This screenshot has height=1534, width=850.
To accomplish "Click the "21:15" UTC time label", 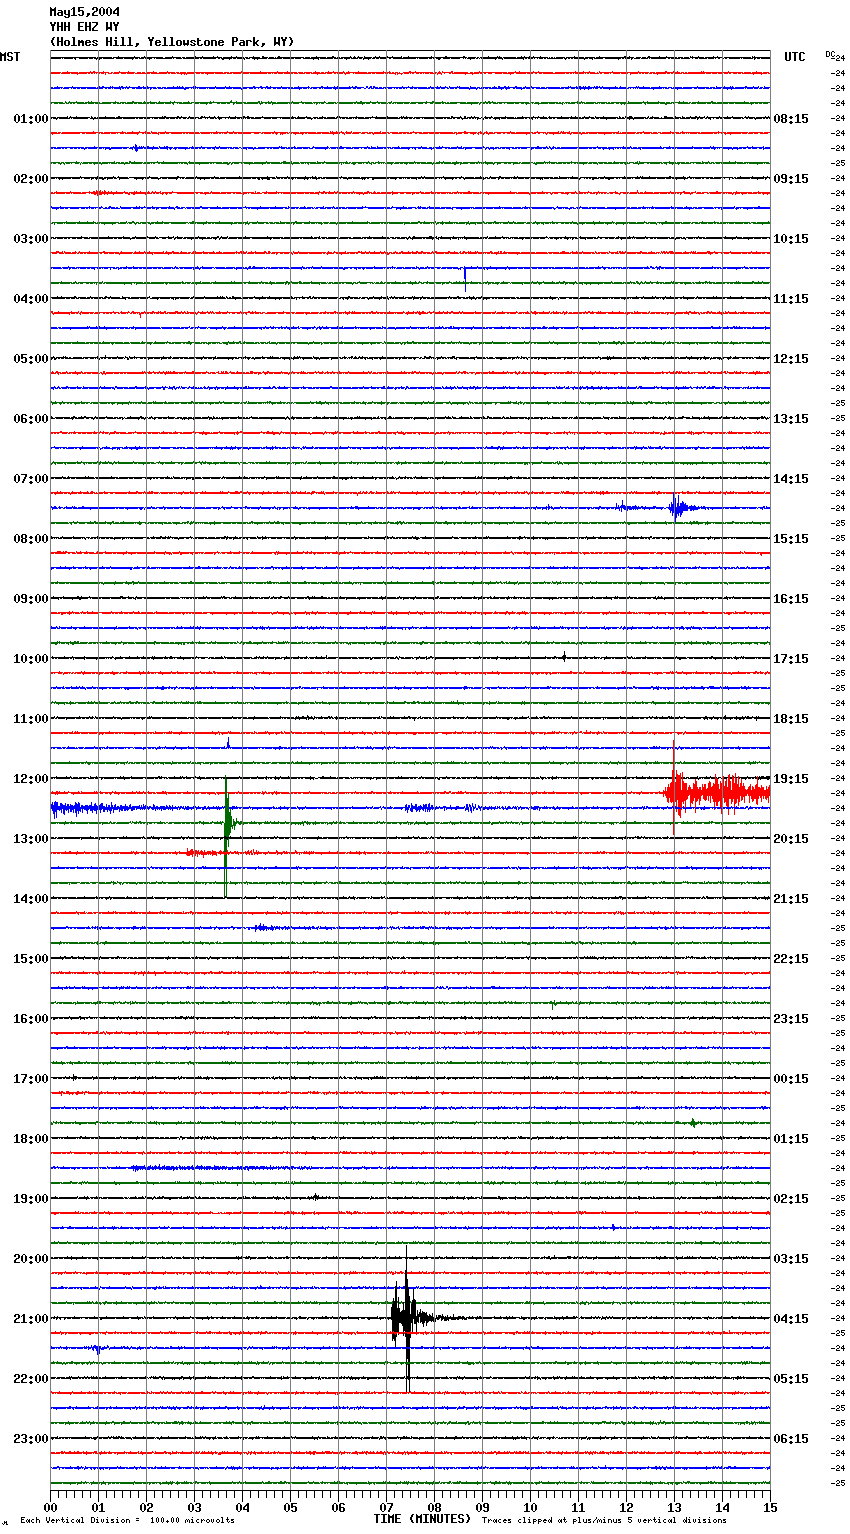I will click(791, 899).
